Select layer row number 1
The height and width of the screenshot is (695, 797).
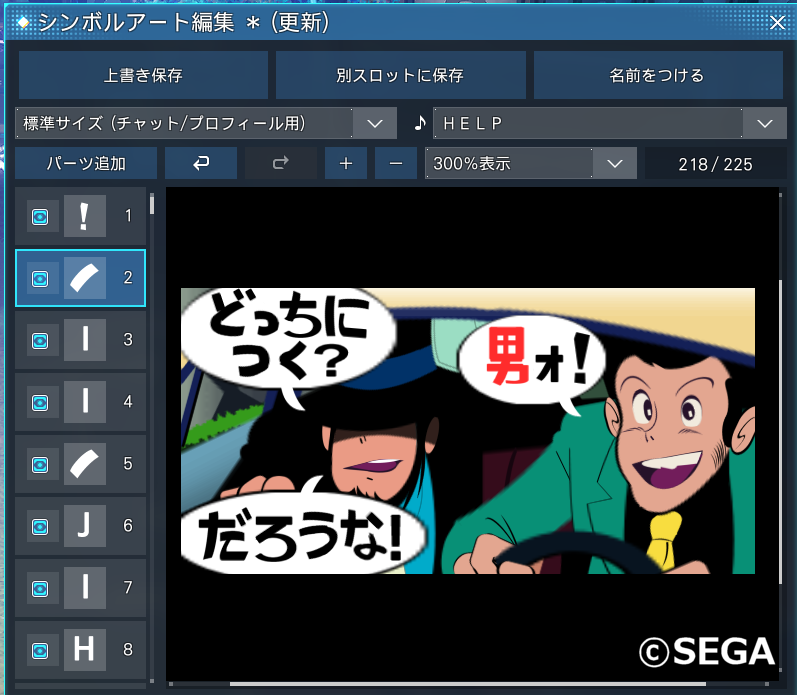(x=80, y=216)
